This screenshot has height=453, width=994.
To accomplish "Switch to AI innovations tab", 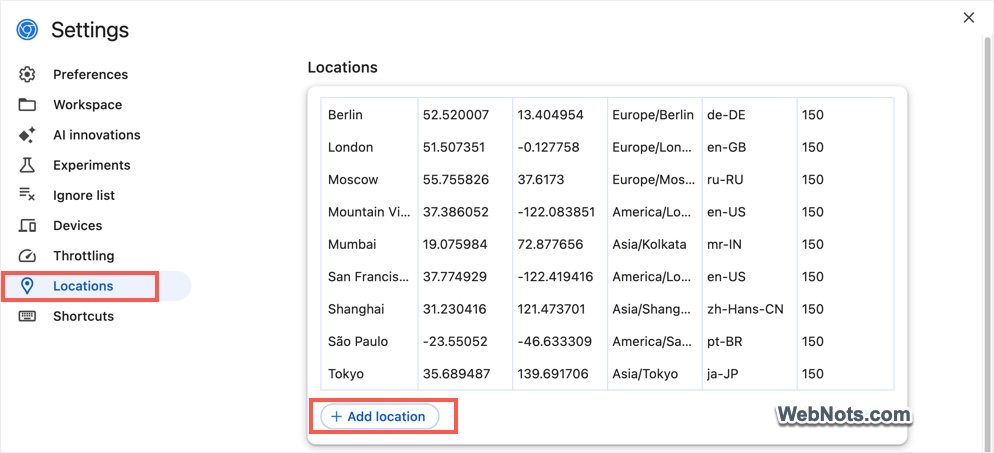I will [96, 135].
